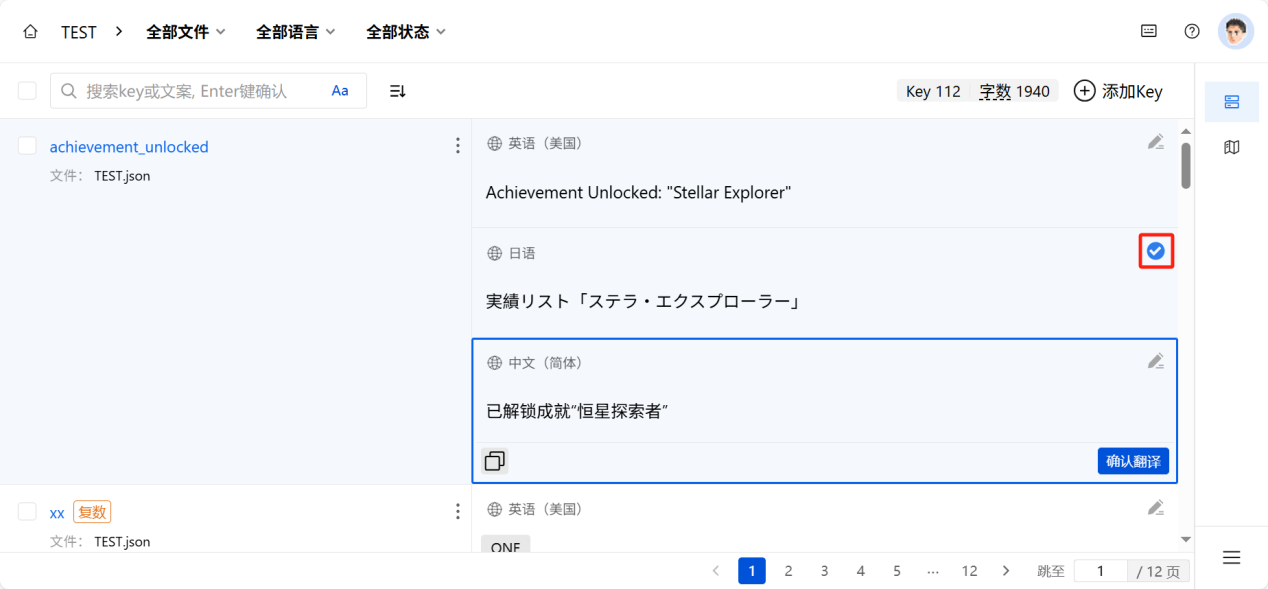Expand the 全部文件 dropdown
The width and height of the screenshot is (1268, 589).
coord(186,32)
